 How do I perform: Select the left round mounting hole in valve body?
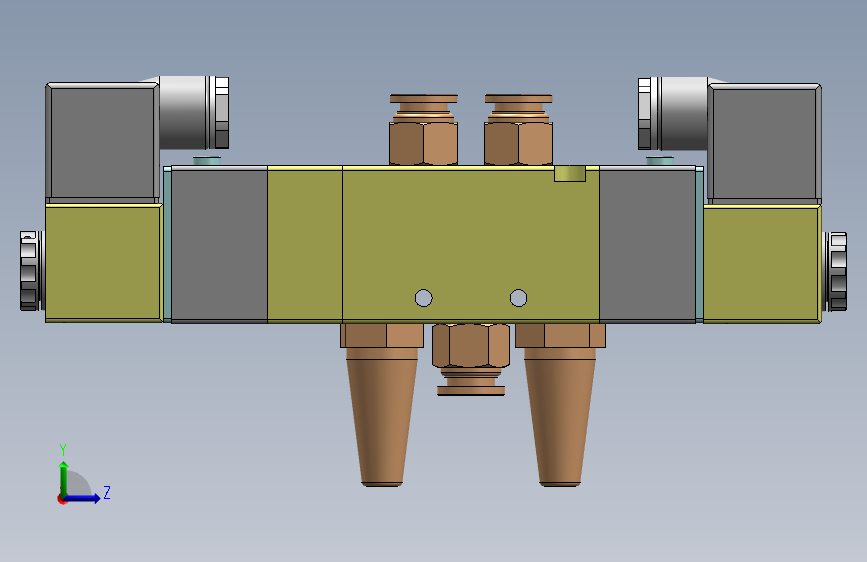pos(424,298)
